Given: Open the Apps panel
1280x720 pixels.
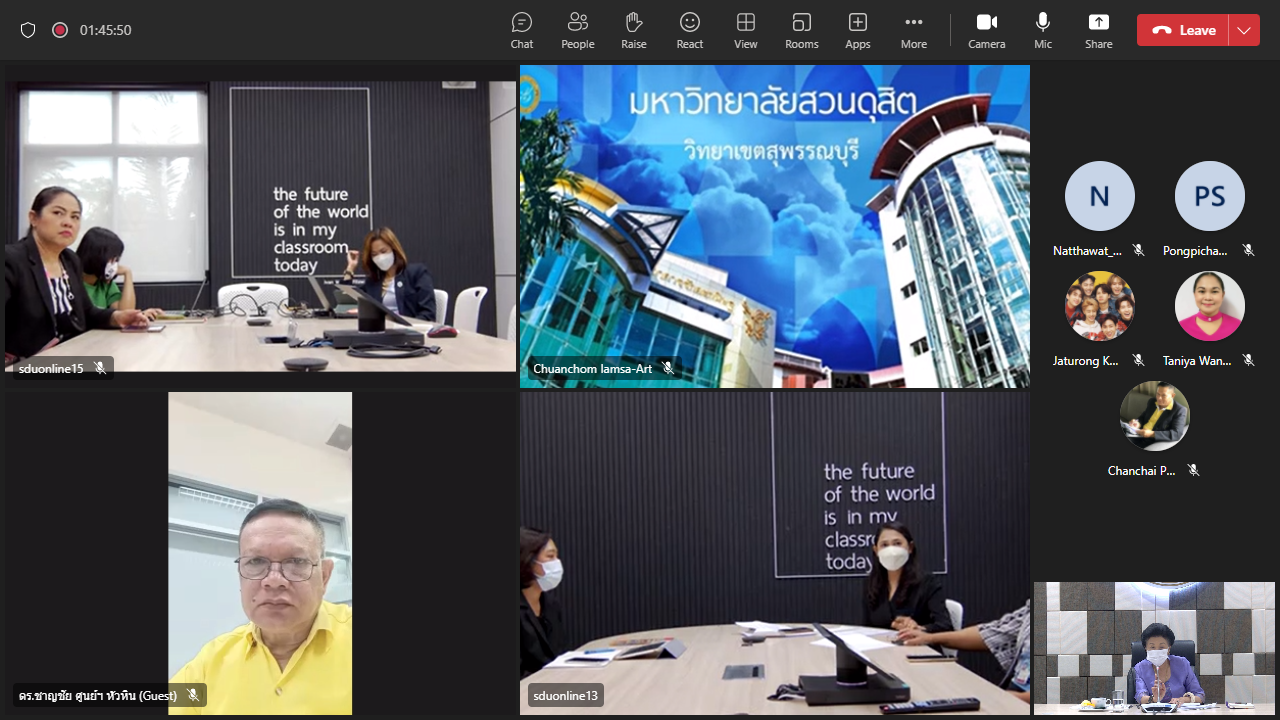Looking at the screenshot, I should (x=858, y=30).
